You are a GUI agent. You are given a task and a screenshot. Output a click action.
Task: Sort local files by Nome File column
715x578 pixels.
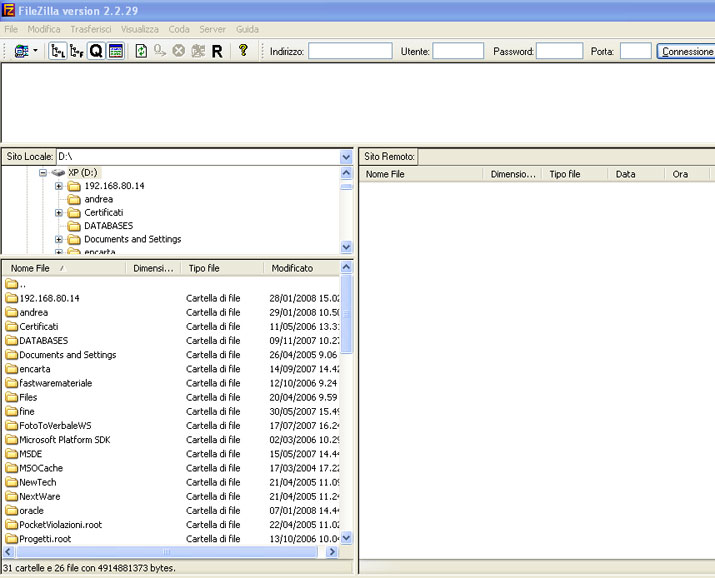pyautogui.click(x=64, y=268)
